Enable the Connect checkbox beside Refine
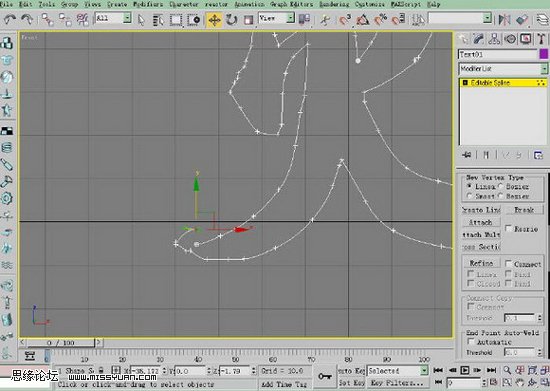 click(x=508, y=263)
